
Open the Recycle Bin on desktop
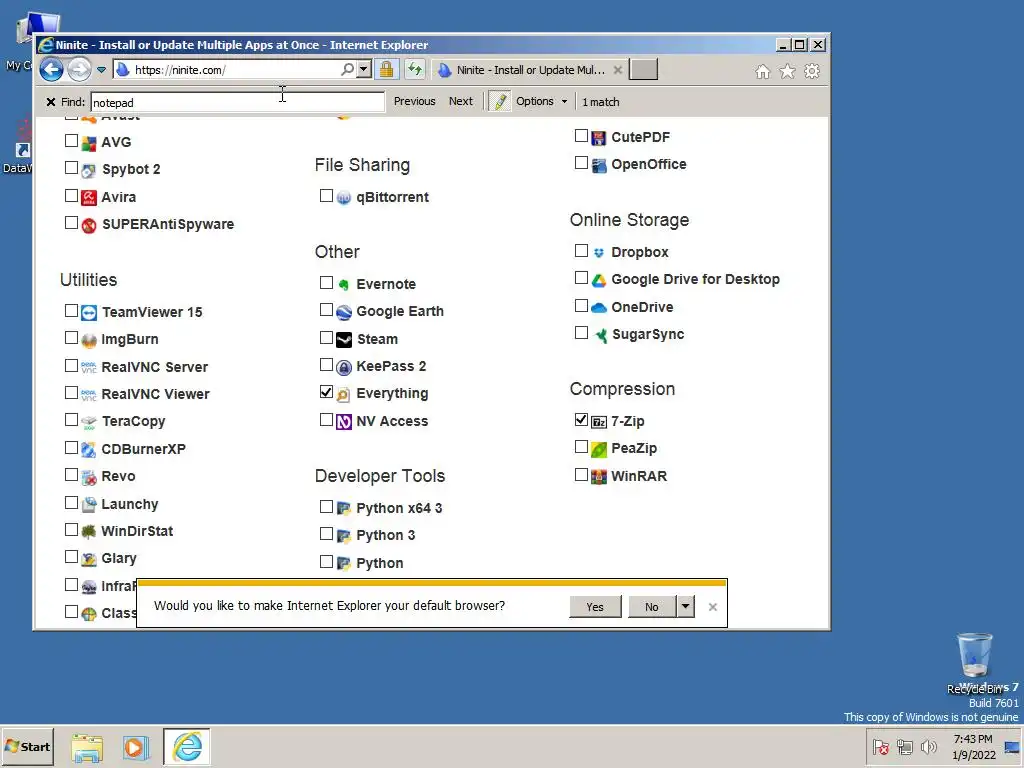974,663
